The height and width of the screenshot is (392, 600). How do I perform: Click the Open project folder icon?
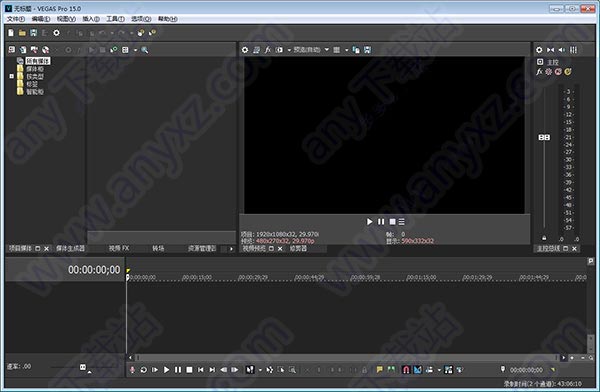coord(22,33)
